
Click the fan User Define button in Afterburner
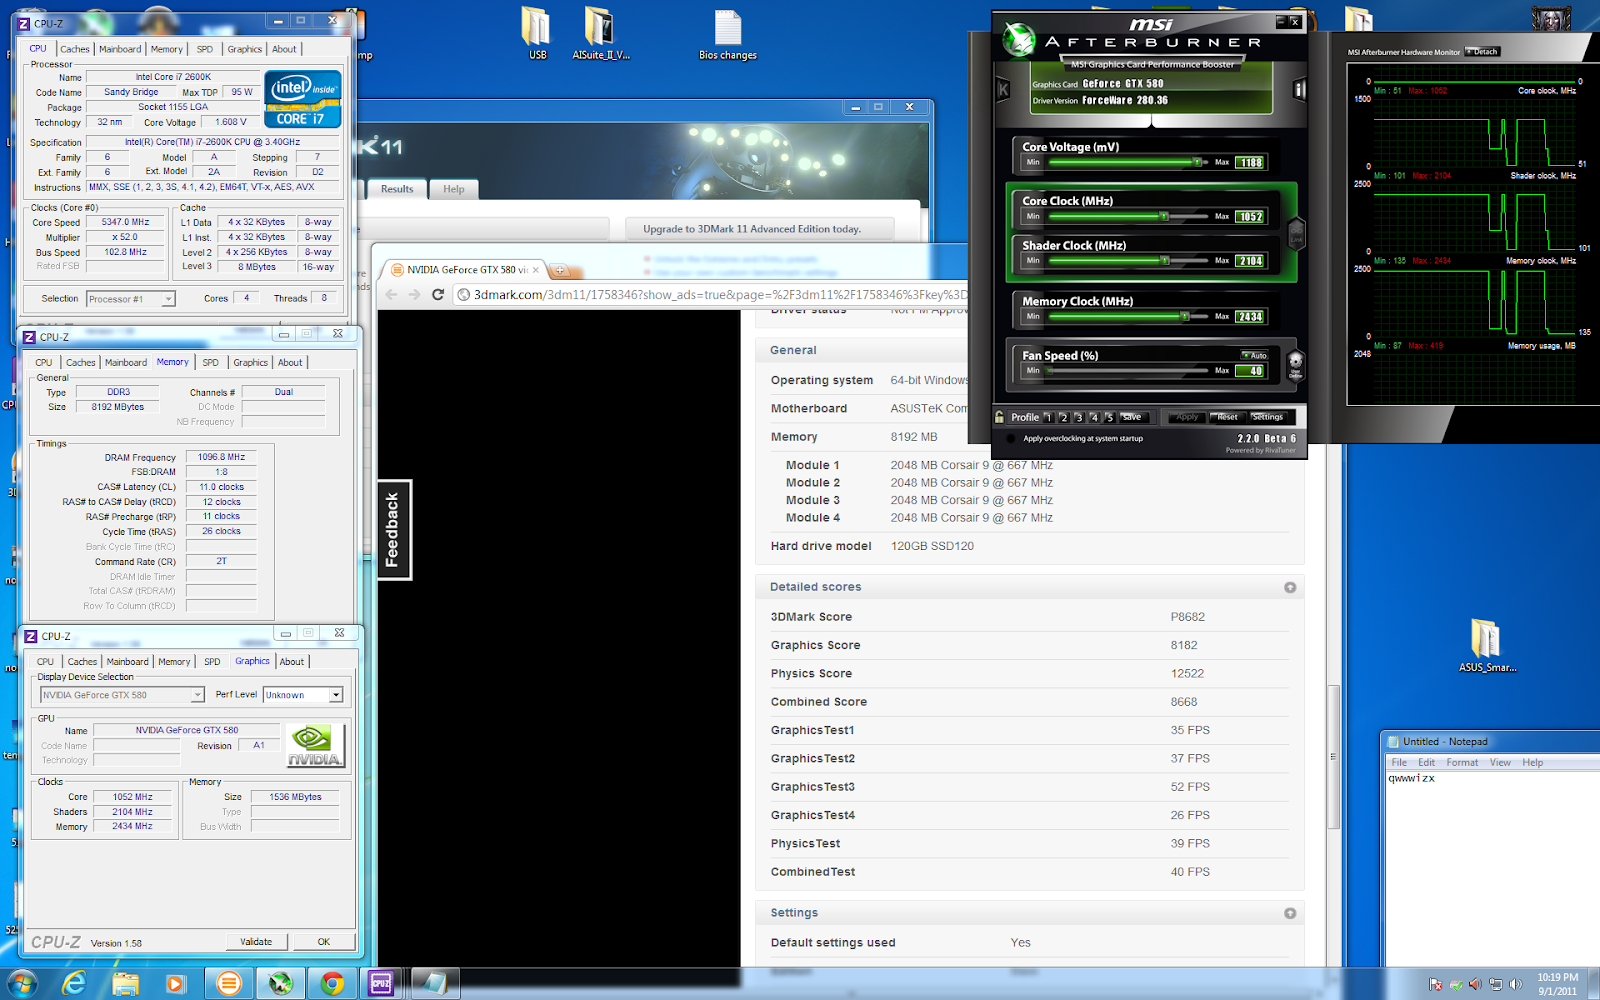tap(1295, 364)
